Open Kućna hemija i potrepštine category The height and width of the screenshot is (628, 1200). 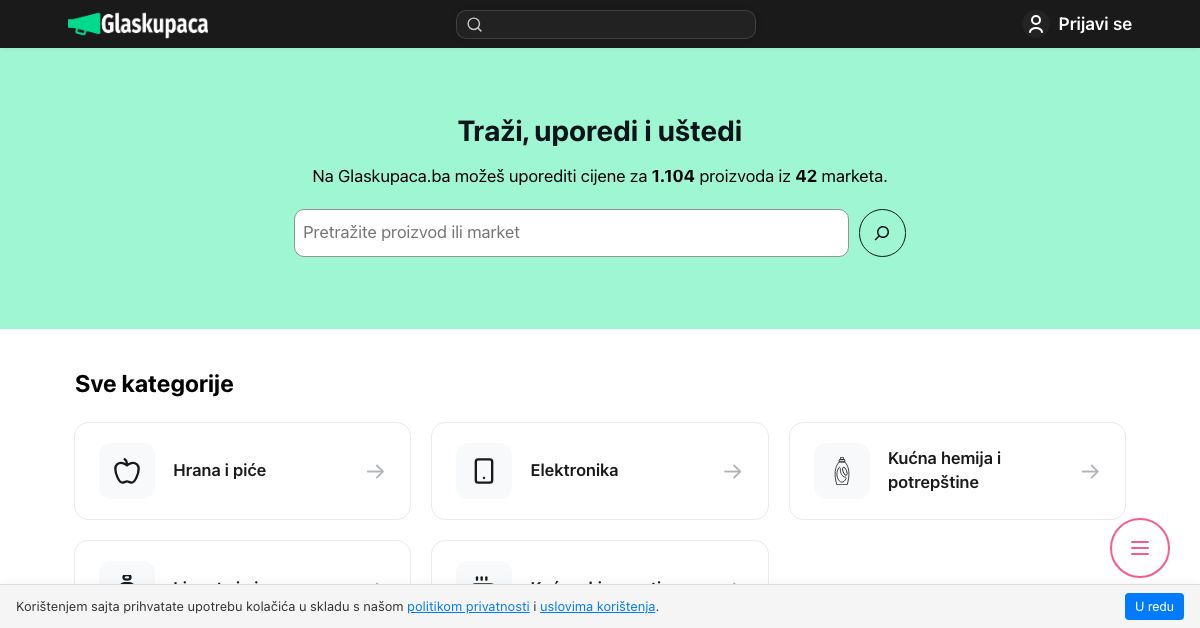click(x=957, y=471)
